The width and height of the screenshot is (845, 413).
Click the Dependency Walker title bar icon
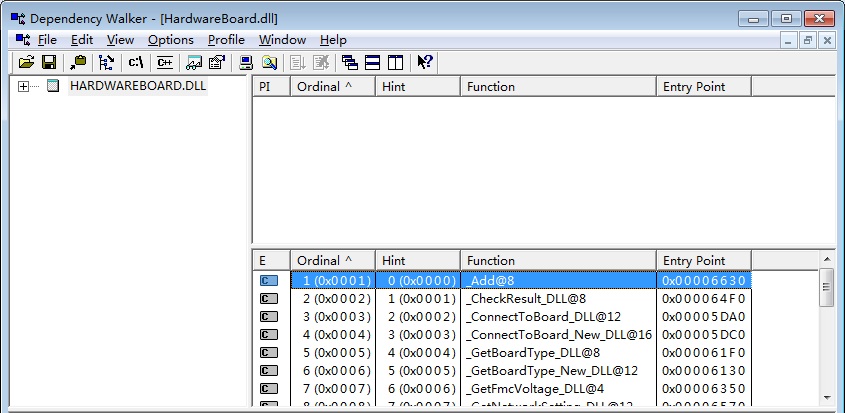(x=18, y=19)
